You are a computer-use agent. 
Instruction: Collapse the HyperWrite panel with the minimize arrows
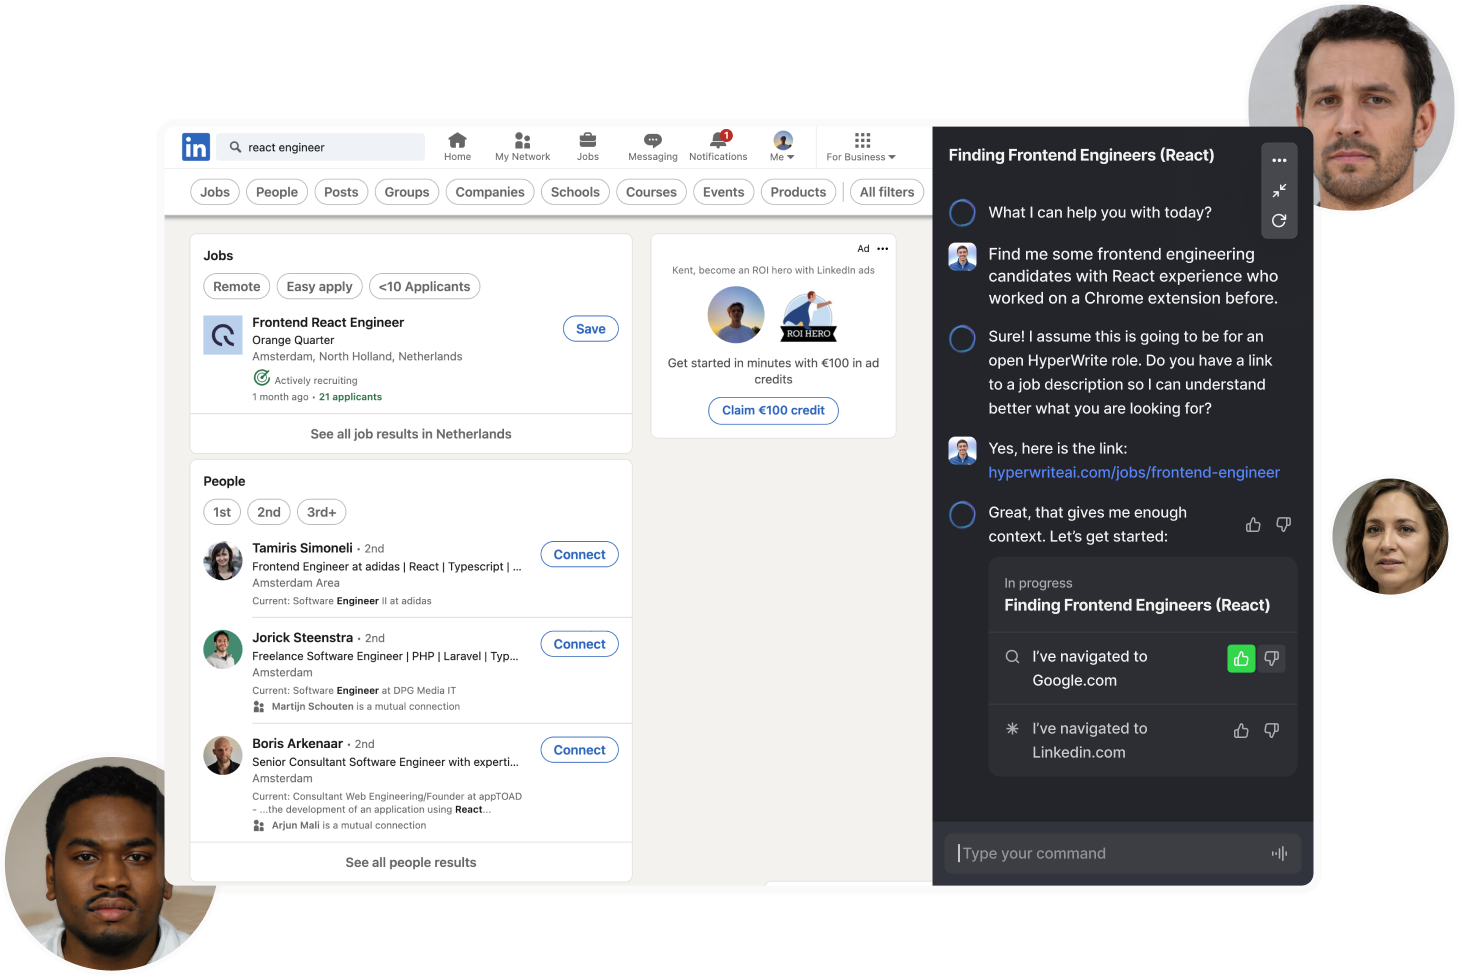(1279, 190)
